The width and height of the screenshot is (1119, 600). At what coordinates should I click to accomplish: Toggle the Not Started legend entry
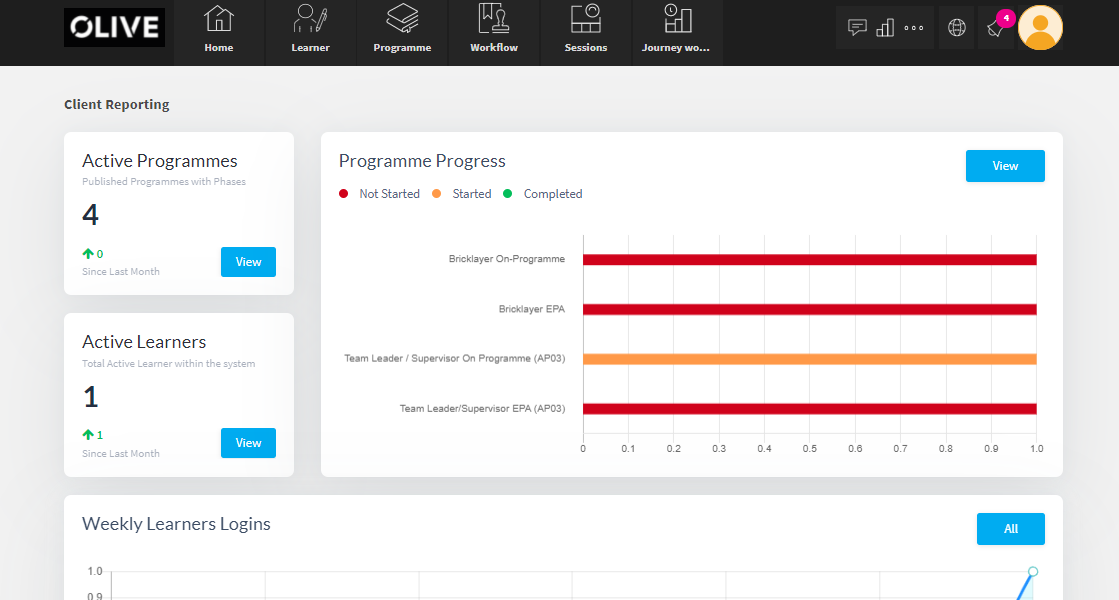379,193
